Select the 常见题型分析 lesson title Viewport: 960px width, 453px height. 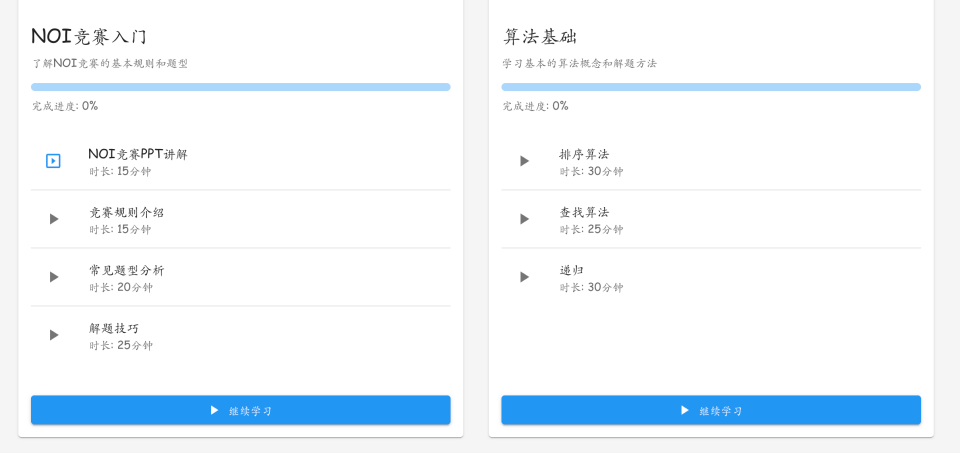pyautogui.click(x=127, y=271)
